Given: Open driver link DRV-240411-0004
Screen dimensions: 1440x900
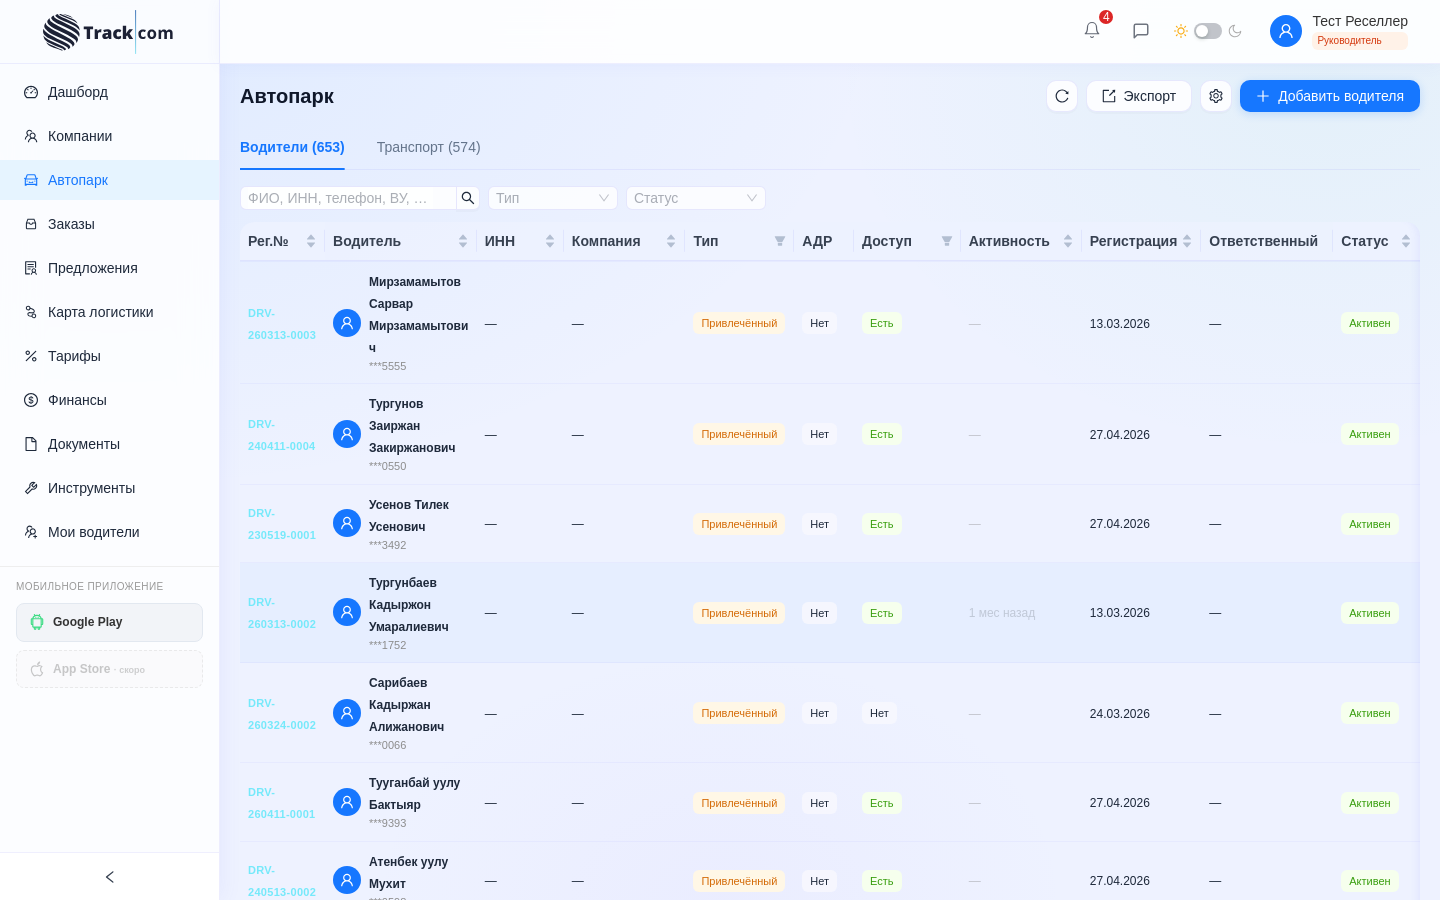Looking at the screenshot, I should pyautogui.click(x=281, y=435).
